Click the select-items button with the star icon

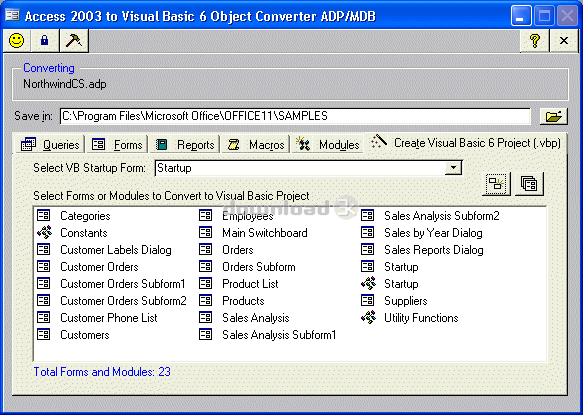click(496, 184)
